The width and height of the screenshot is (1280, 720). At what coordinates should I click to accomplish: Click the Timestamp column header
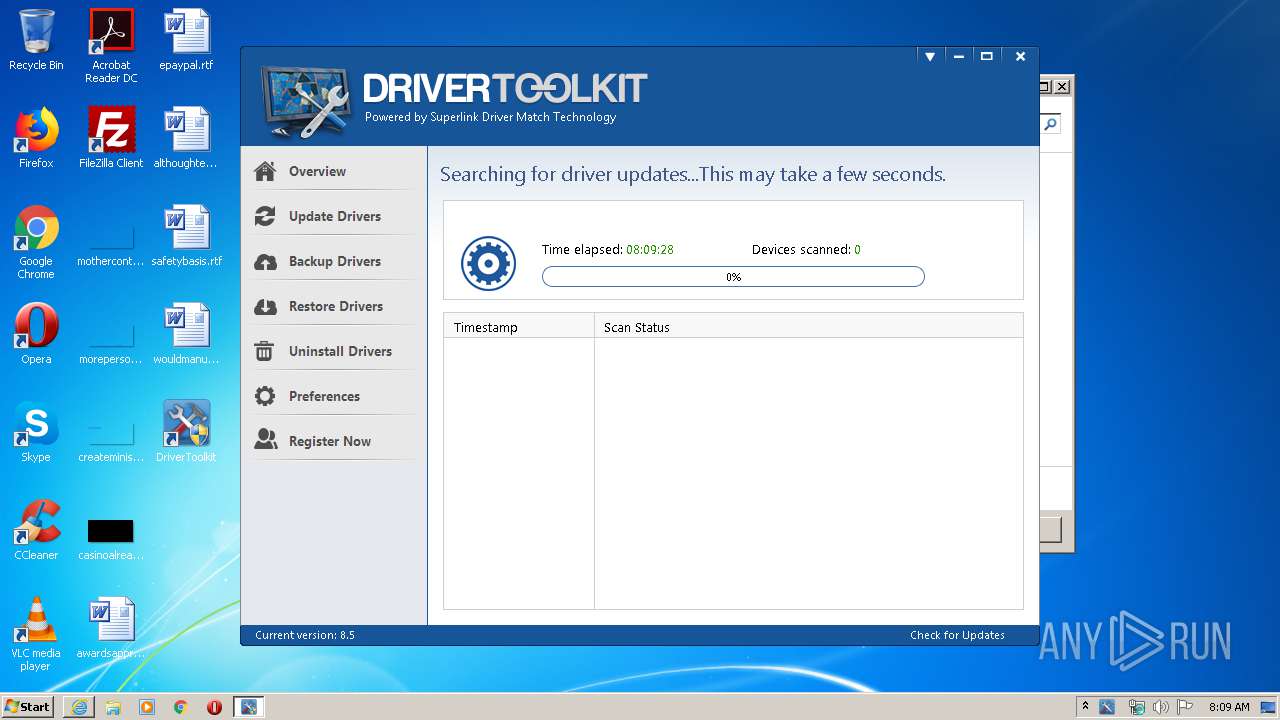pyautogui.click(x=519, y=327)
